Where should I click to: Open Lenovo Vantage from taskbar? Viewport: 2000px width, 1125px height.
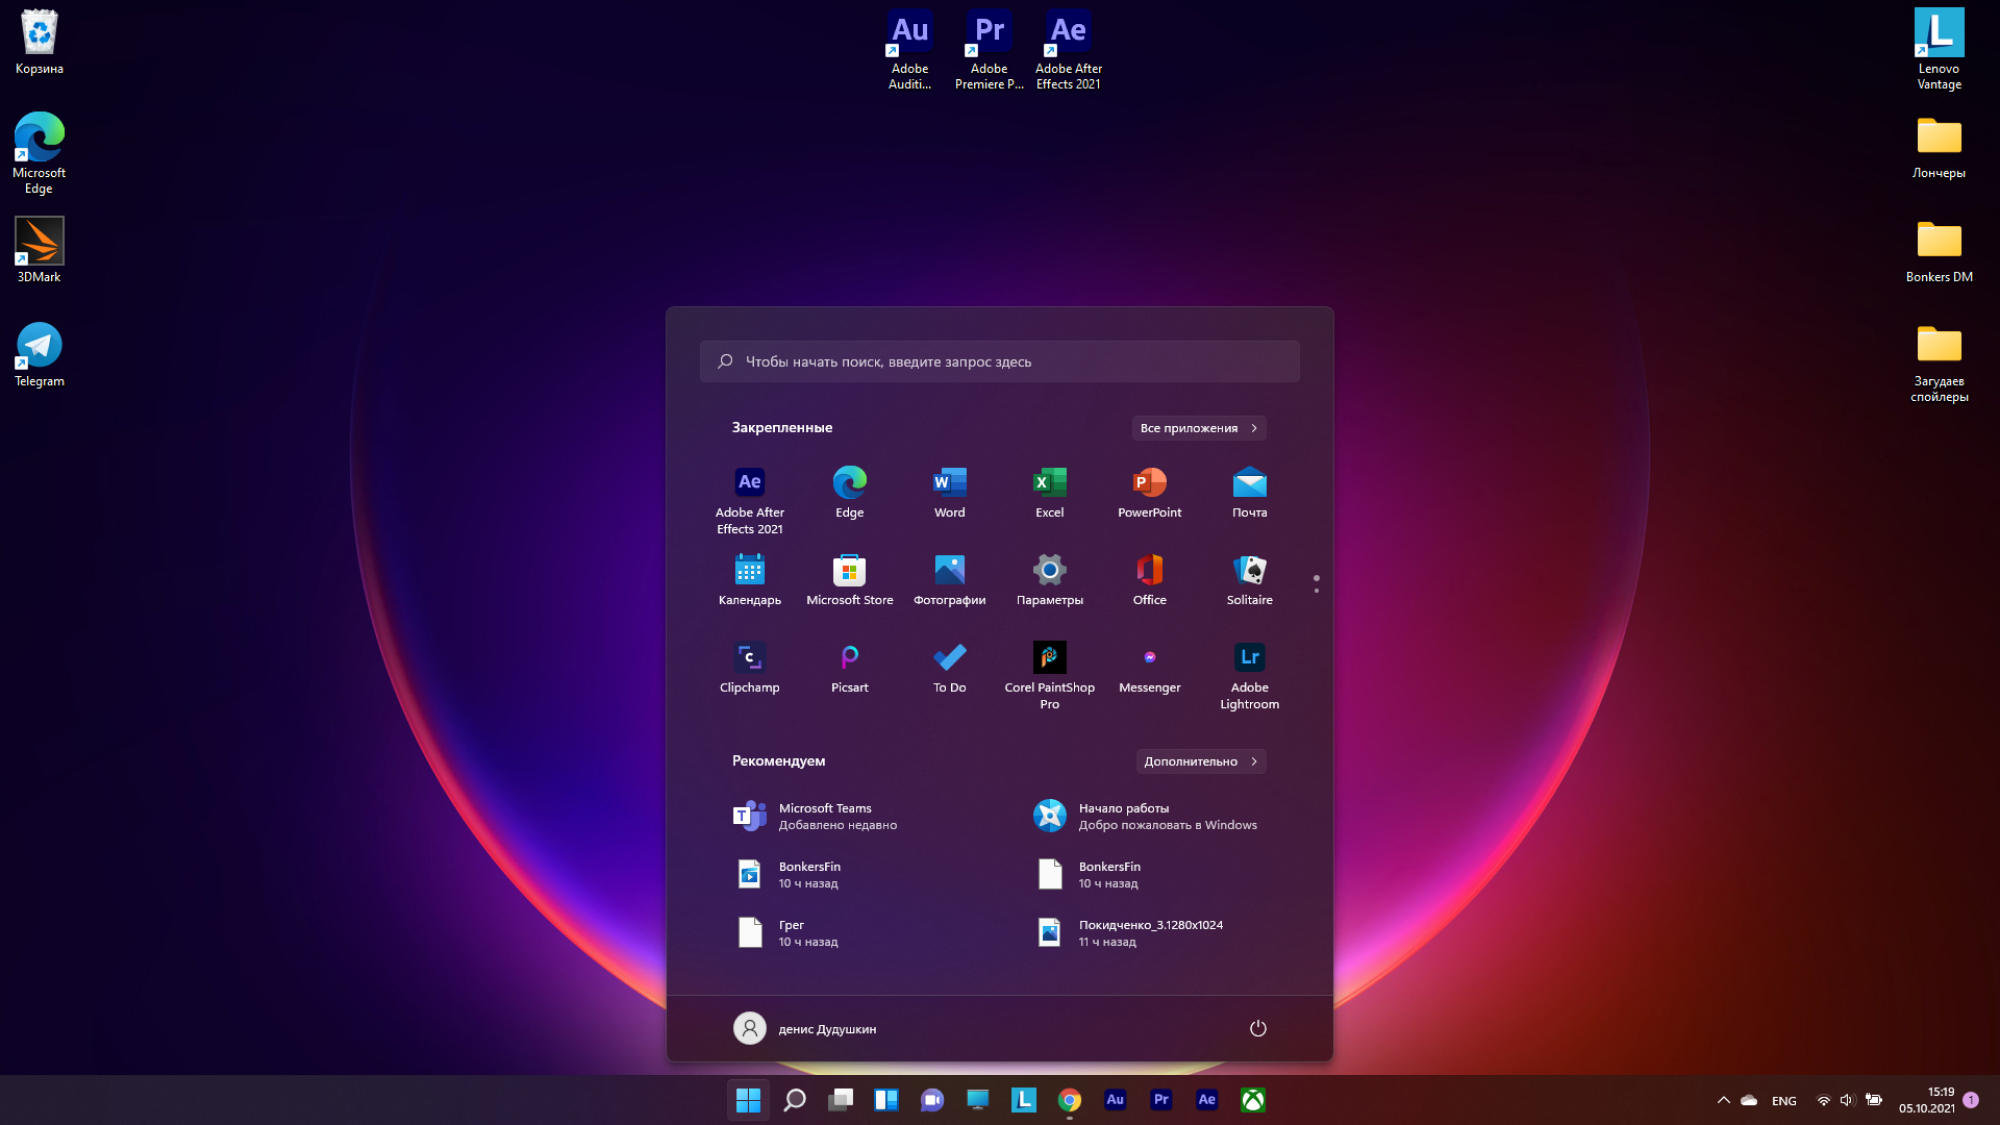[x=1023, y=1100]
